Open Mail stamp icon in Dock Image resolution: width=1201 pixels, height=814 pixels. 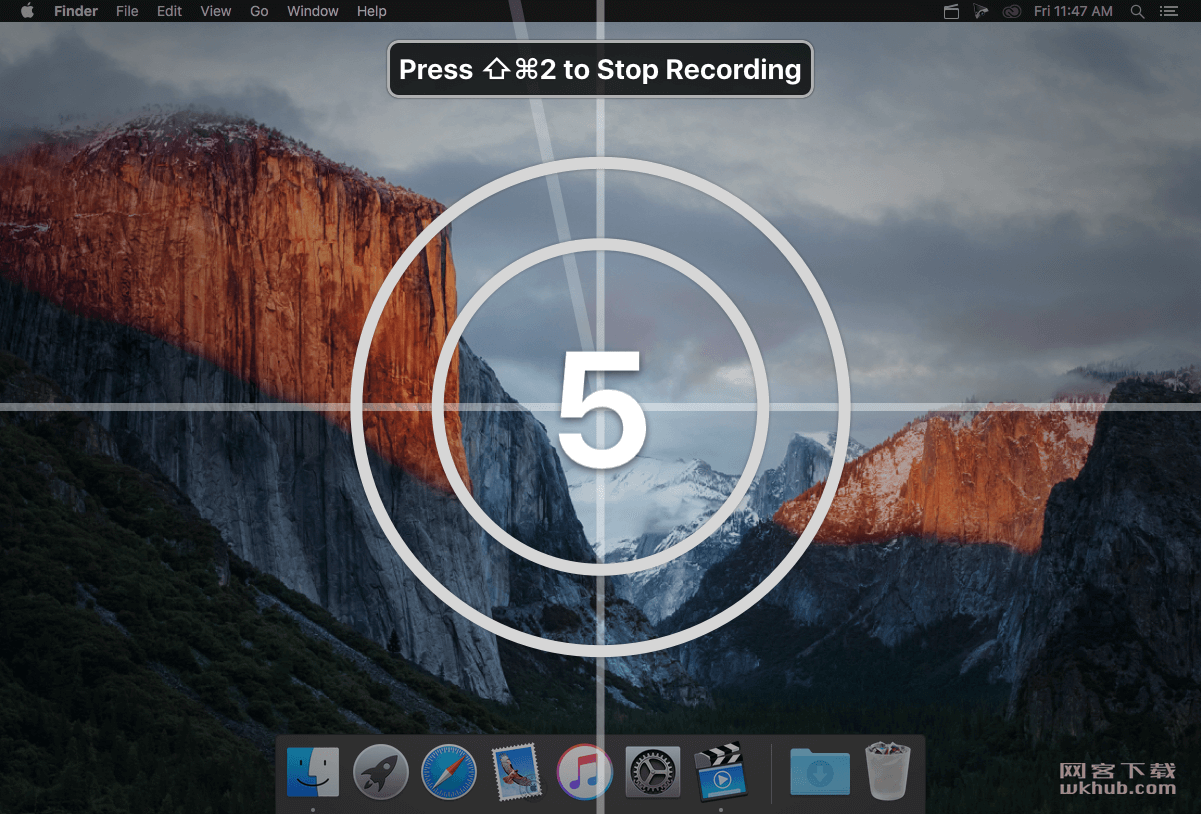pyautogui.click(x=517, y=771)
